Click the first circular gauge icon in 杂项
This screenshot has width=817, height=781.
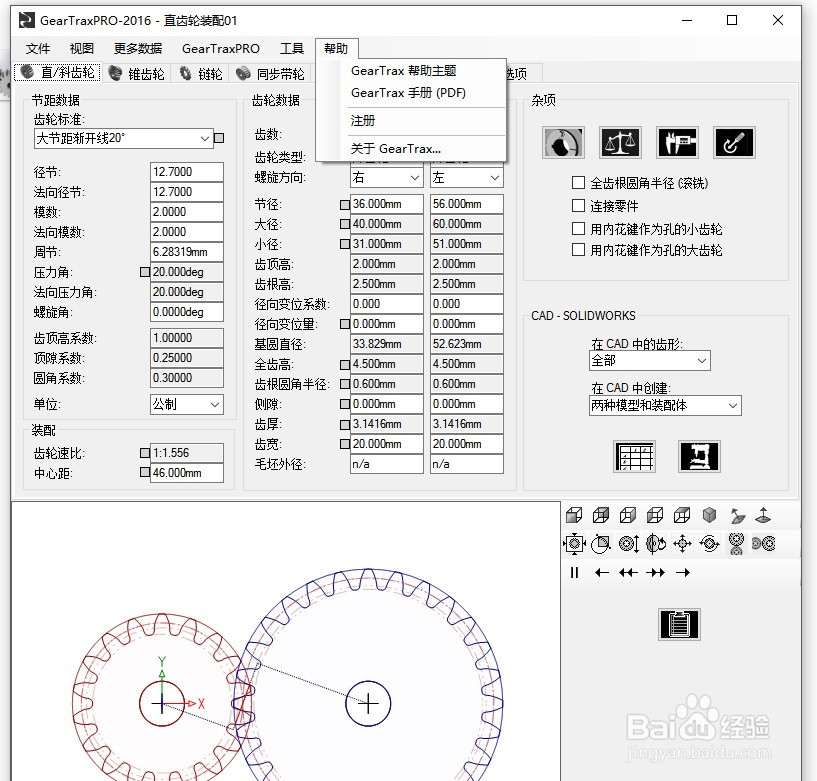(563, 142)
